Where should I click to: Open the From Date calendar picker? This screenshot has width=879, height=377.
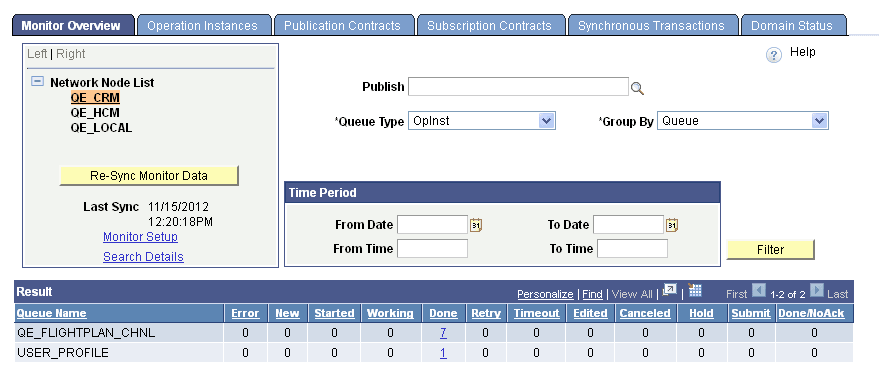pyautogui.click(x=476, y=225)
